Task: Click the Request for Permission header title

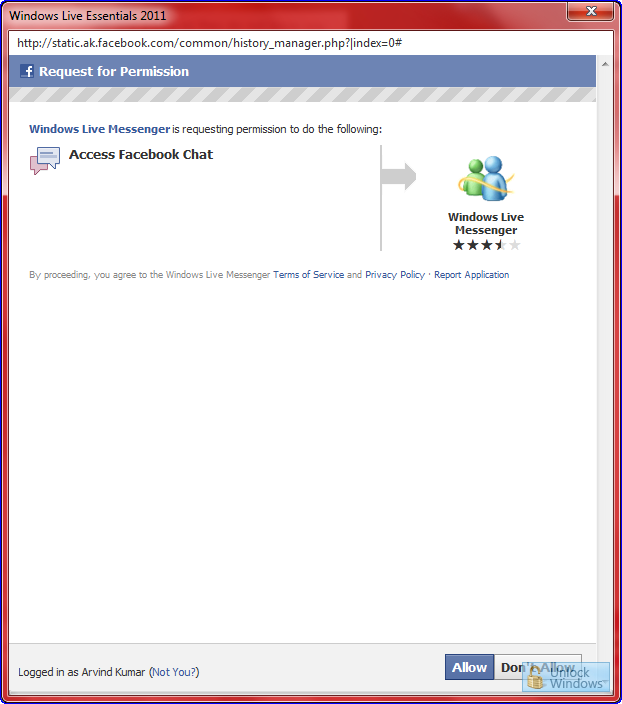Action: (x=114, y=71)
